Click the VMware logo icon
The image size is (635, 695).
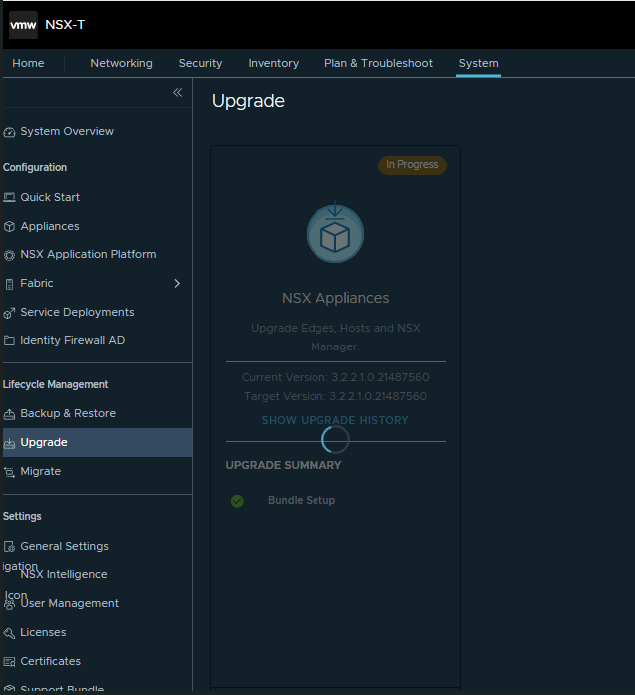(23, 25)
